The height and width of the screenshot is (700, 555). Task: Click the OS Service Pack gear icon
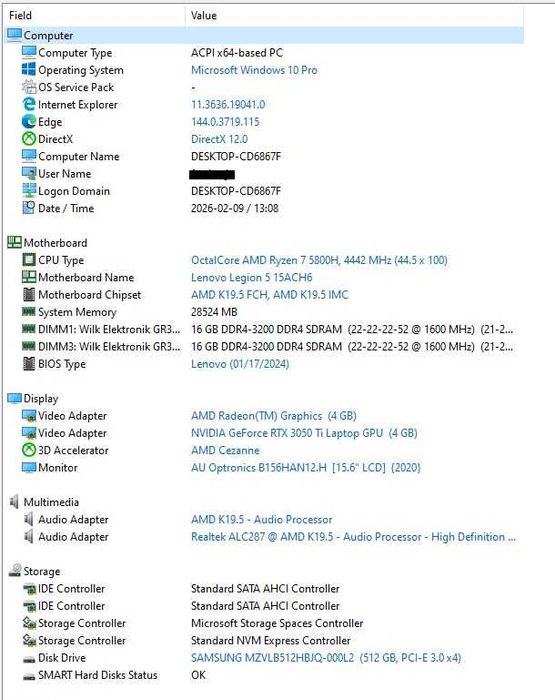point(29,87)
